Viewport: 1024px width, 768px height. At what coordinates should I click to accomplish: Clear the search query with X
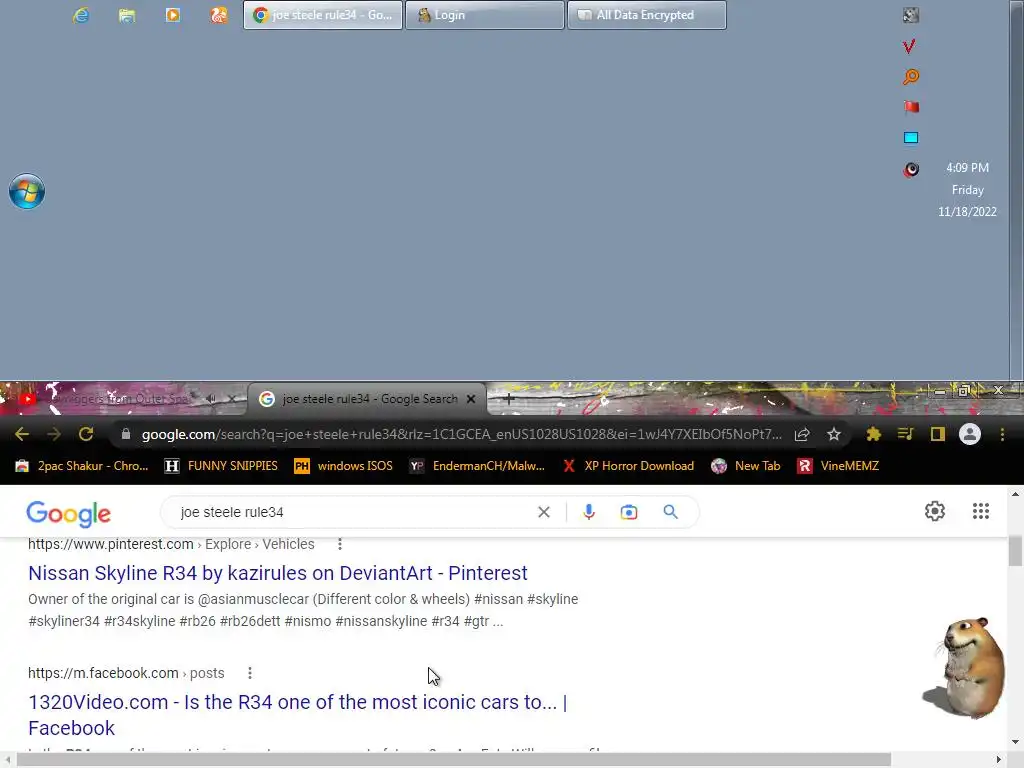pyautogui.click(x=544, y=512)
